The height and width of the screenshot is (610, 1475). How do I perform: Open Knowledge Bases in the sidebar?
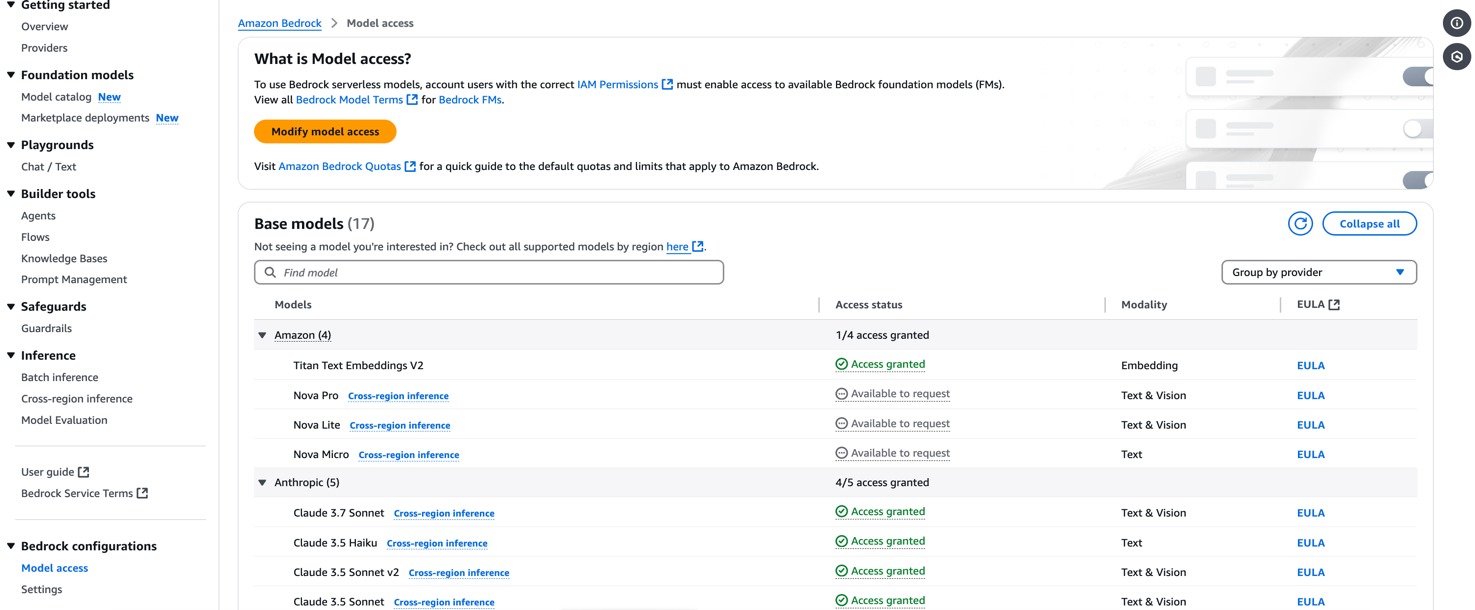click(x=64, y=258)
